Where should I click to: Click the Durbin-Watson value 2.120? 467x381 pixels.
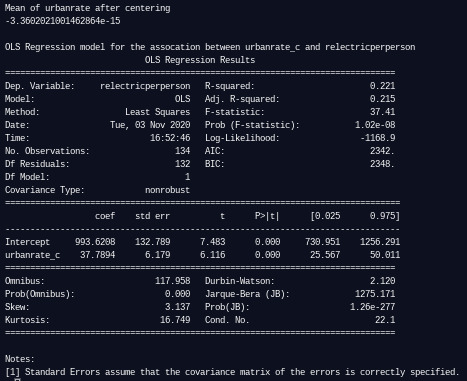pos(383,281)
